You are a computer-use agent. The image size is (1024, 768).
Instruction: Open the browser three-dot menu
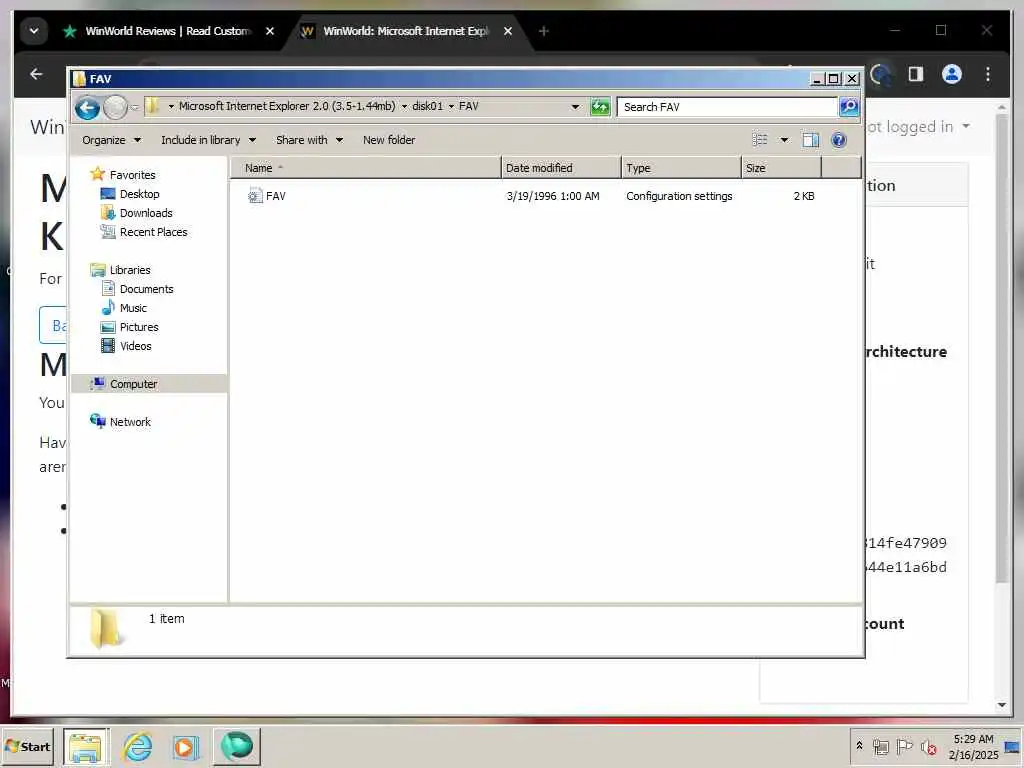pyautogui.click(x=988, y=74)
